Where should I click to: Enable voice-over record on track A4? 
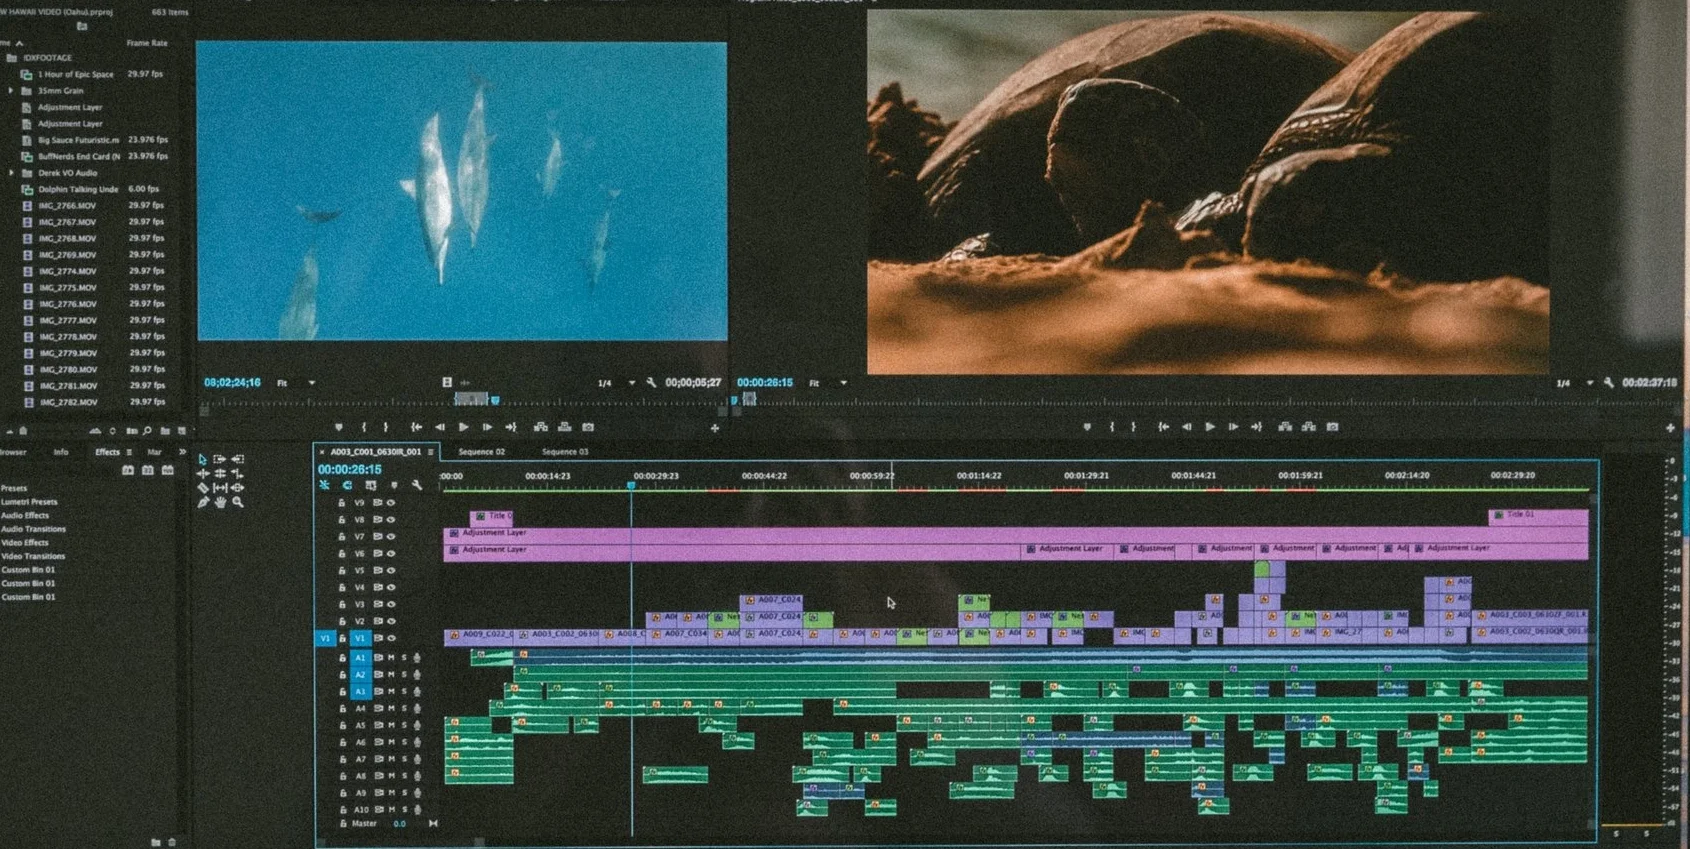tap(417, 709)
